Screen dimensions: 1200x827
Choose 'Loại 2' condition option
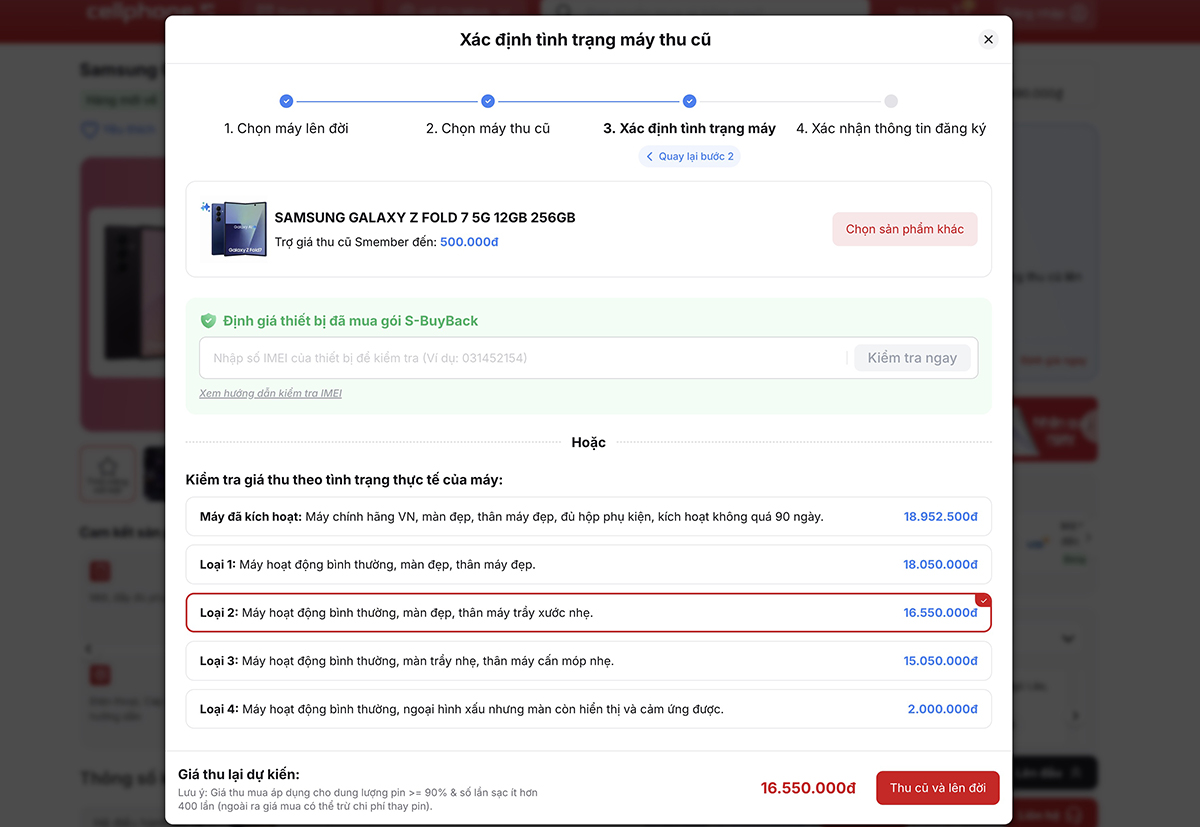588,613
